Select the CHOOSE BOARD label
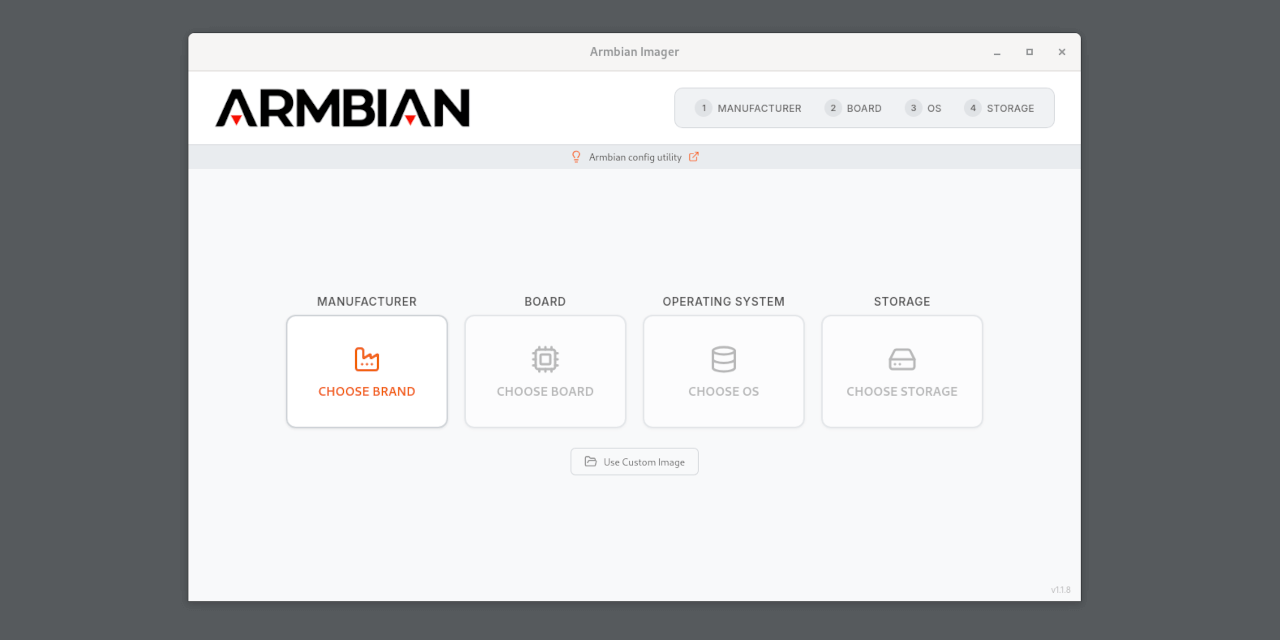The height and width of the screenshot is (640, 1280). click(x=545, y=392)
